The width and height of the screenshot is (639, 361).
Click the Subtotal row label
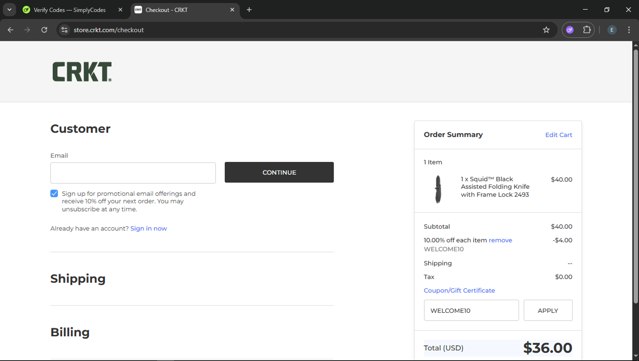click(437, 227)
